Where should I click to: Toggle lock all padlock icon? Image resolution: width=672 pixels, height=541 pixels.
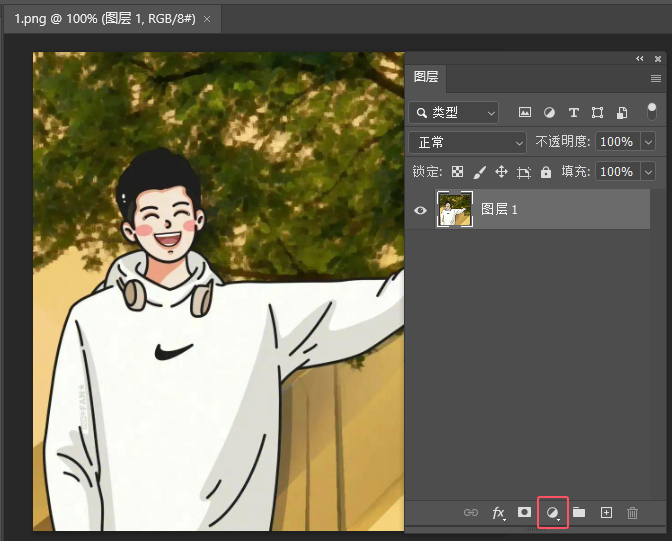pos(546,172)
